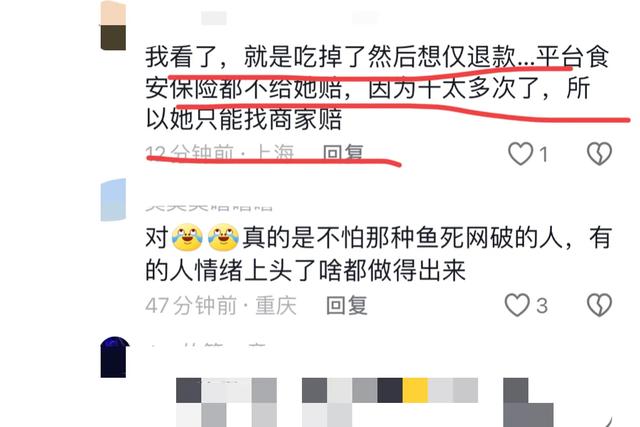Dislike the 重庆 comment with broken heart

pyautogui.click(x=599, y=305)
